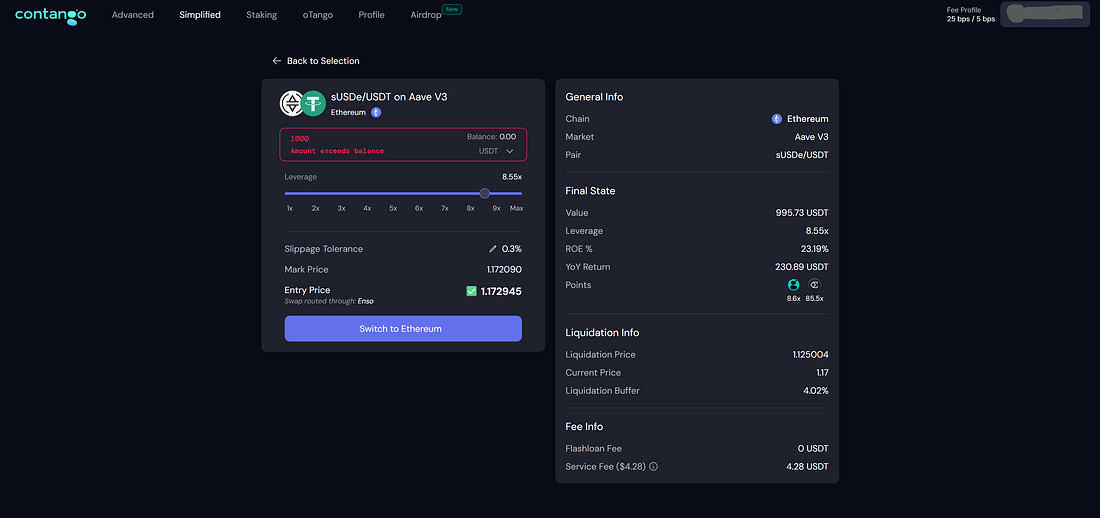Set leverage to 5x mark

[393, 208]
